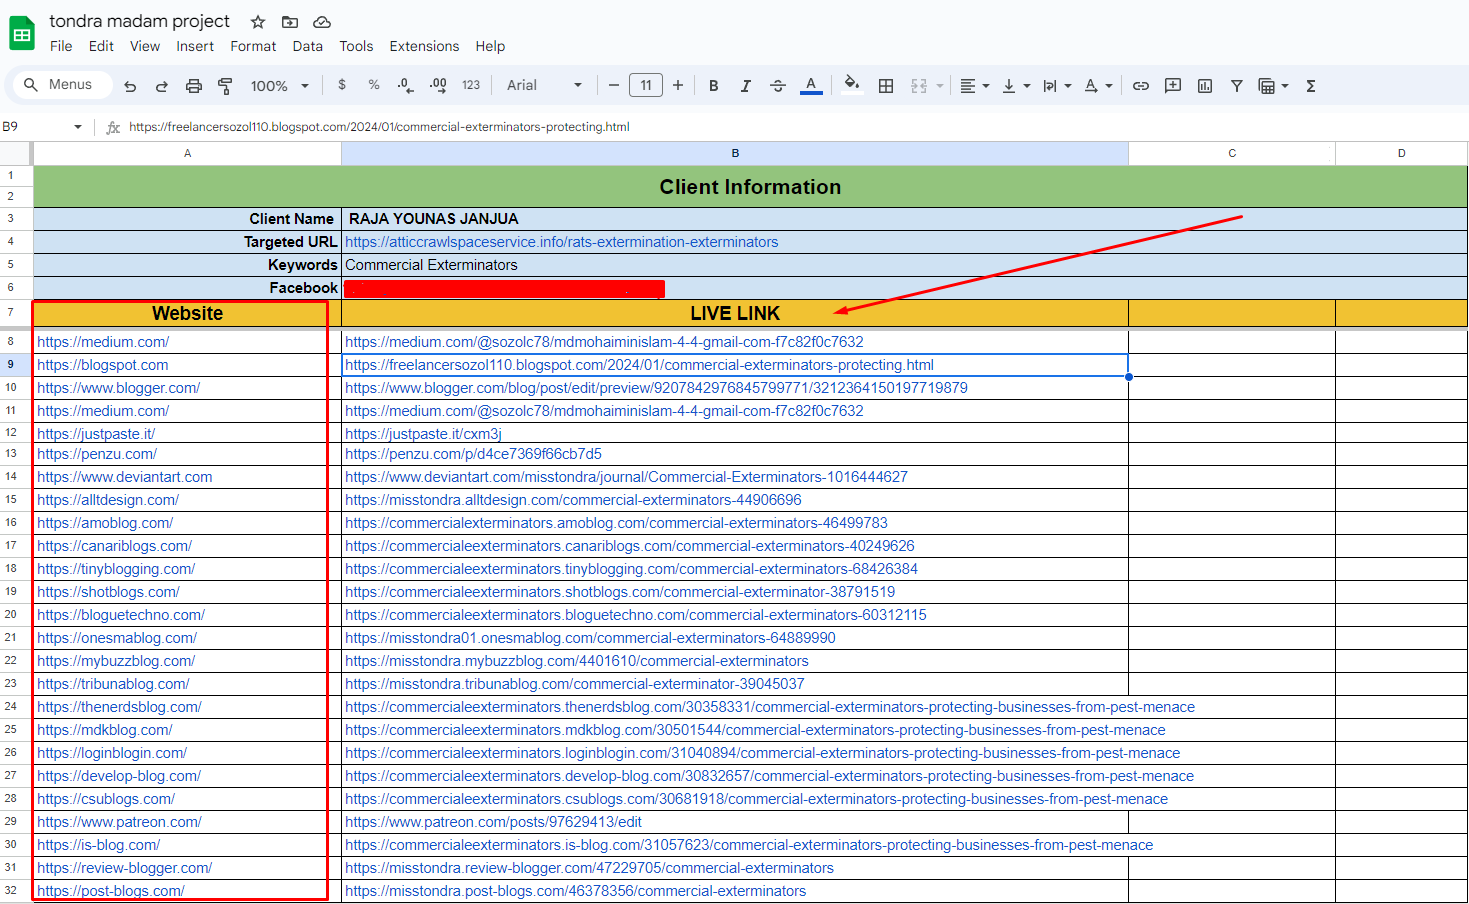Open the Data menu
Image resolution: width=1469 pixels, height=904 pixels.
(307, 46)
